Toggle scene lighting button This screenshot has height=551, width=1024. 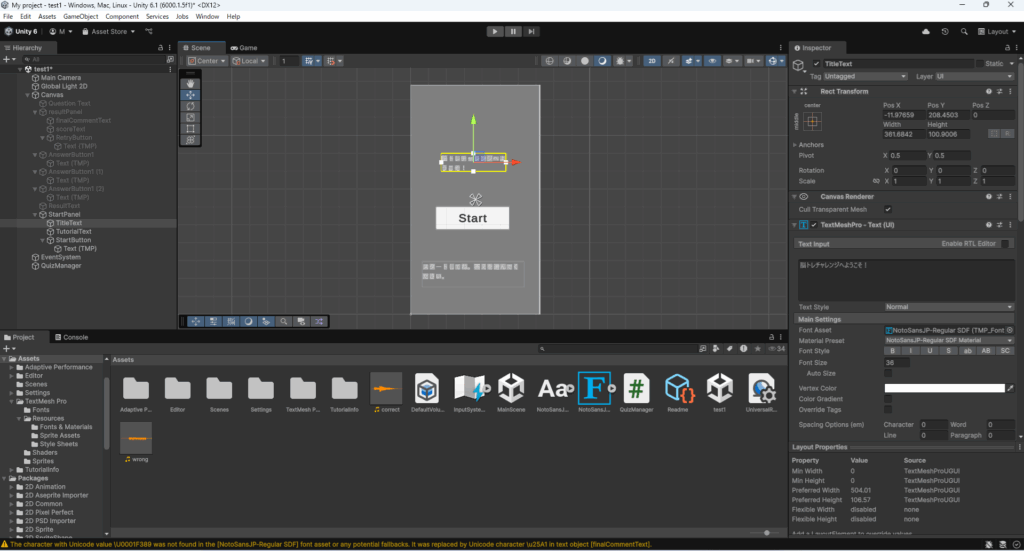(671, 61)
